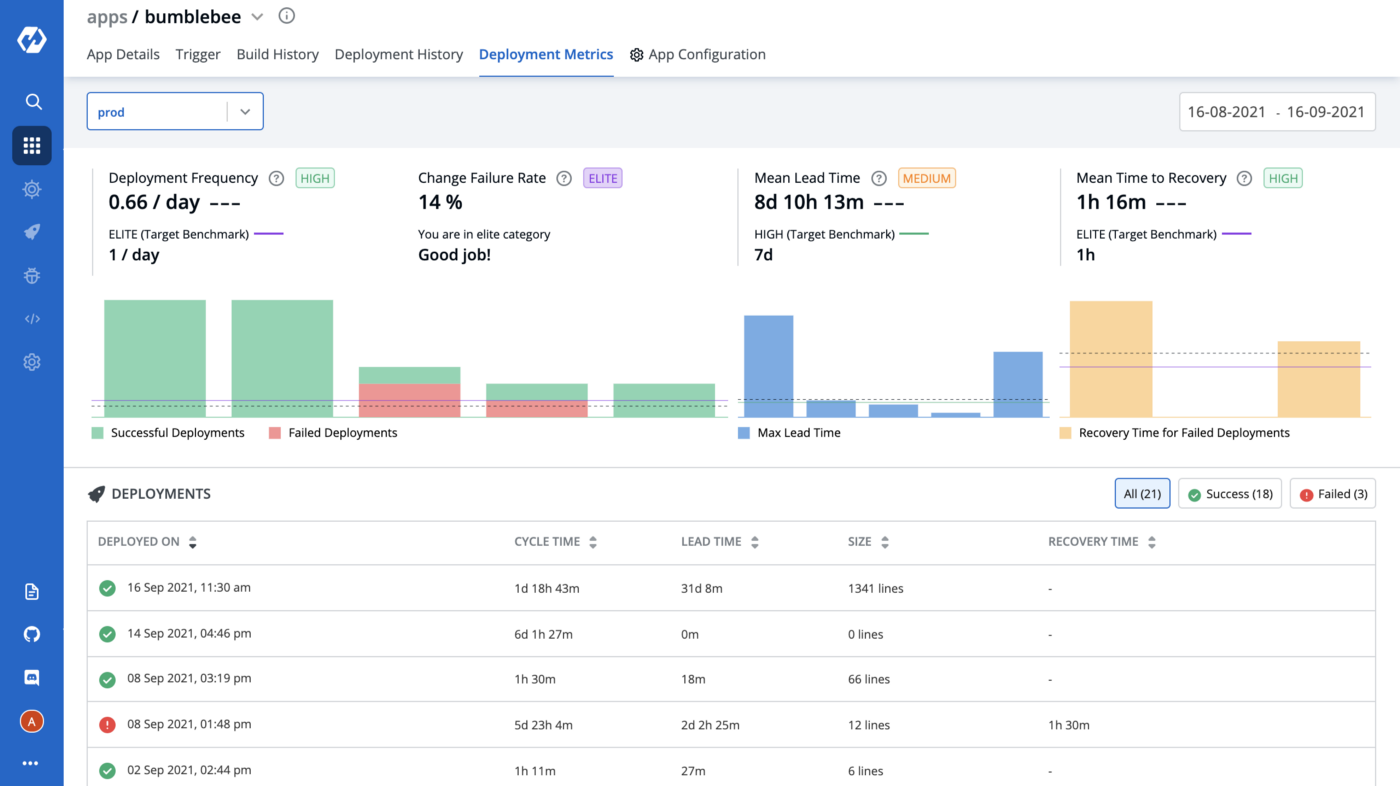Image resolution: width=1400 pixels, height=786 pixels.
Task: Click the info icon beside bumblebee
Action: tap(287, 16)
